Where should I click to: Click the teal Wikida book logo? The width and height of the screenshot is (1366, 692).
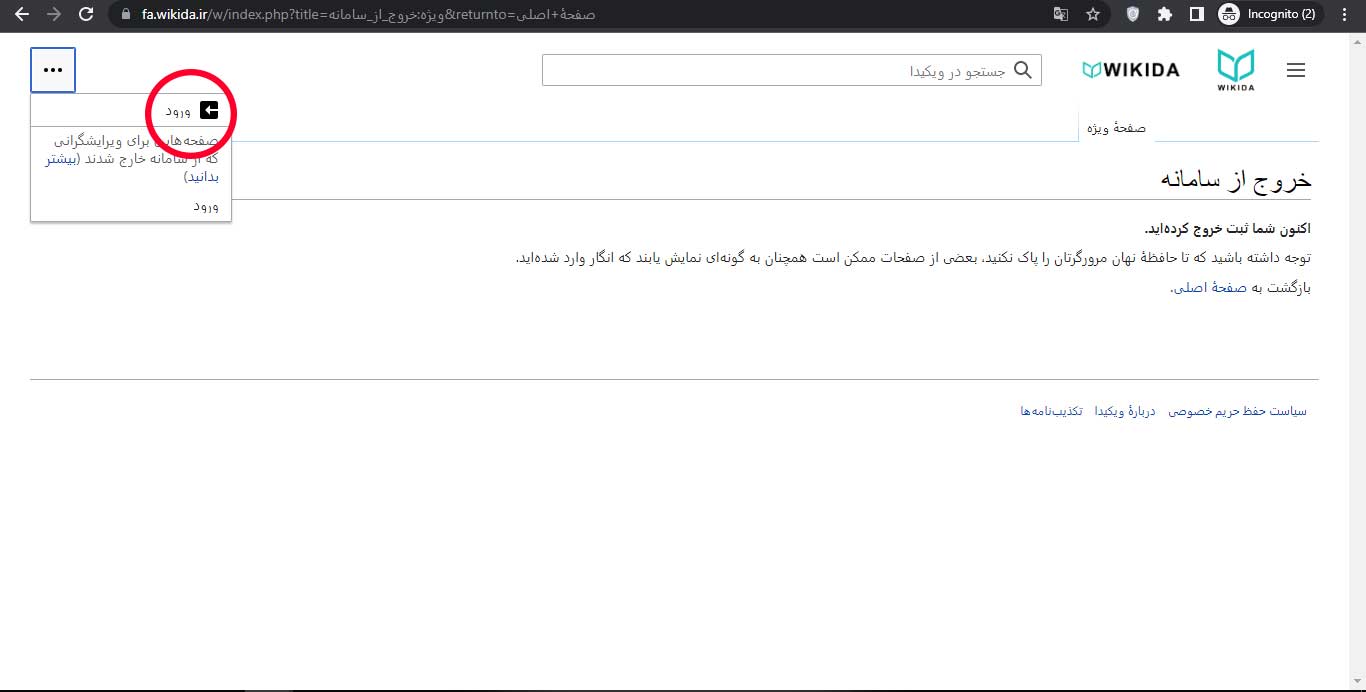tap(1236, 70)
